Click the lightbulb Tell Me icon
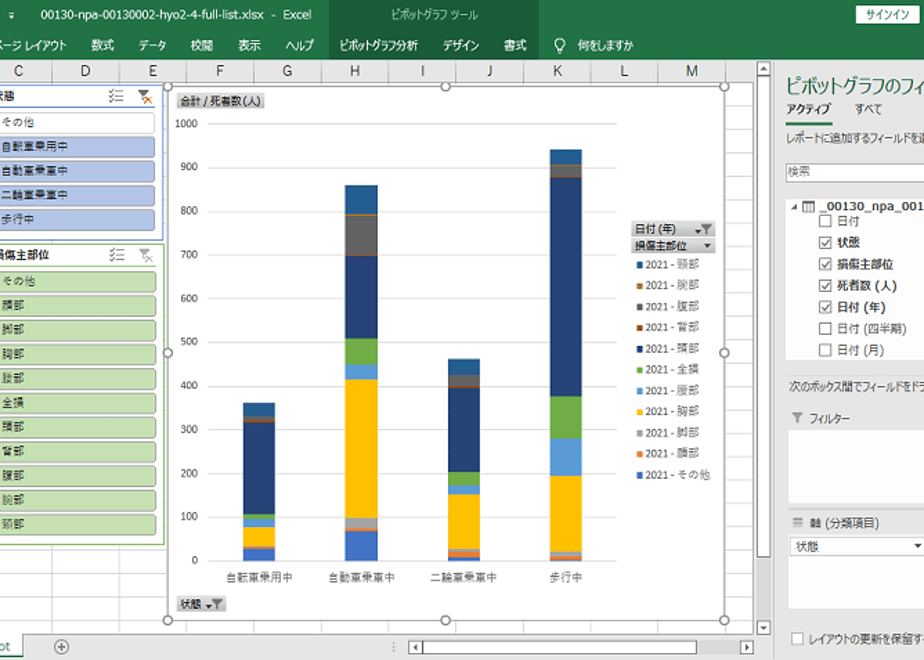Screen dimensions: 924x660 click(559, 45)
